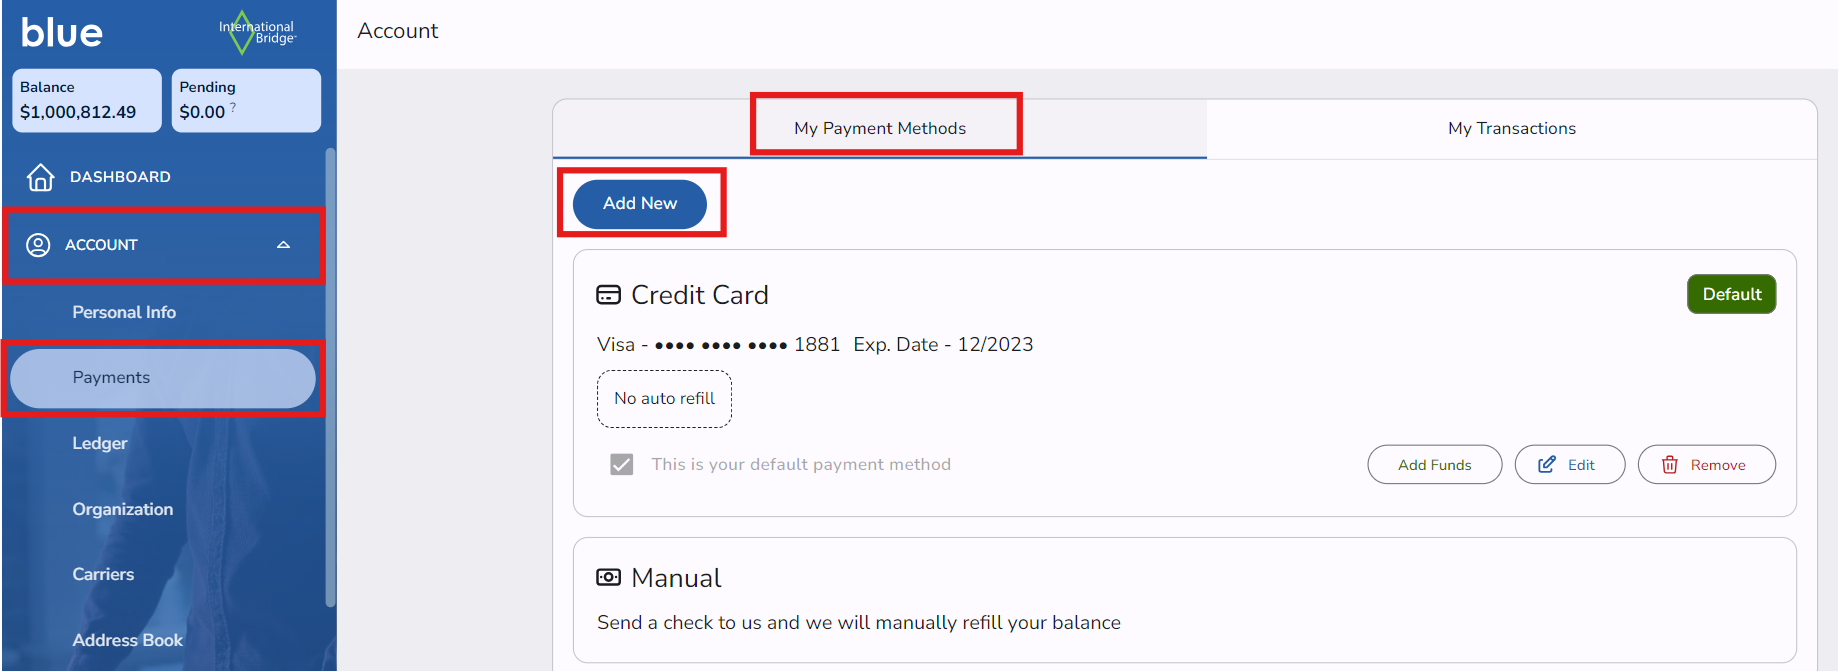Open Personal Info in sidebar
The height and width of the screenshot is (671, 1838).
(124, 312)
